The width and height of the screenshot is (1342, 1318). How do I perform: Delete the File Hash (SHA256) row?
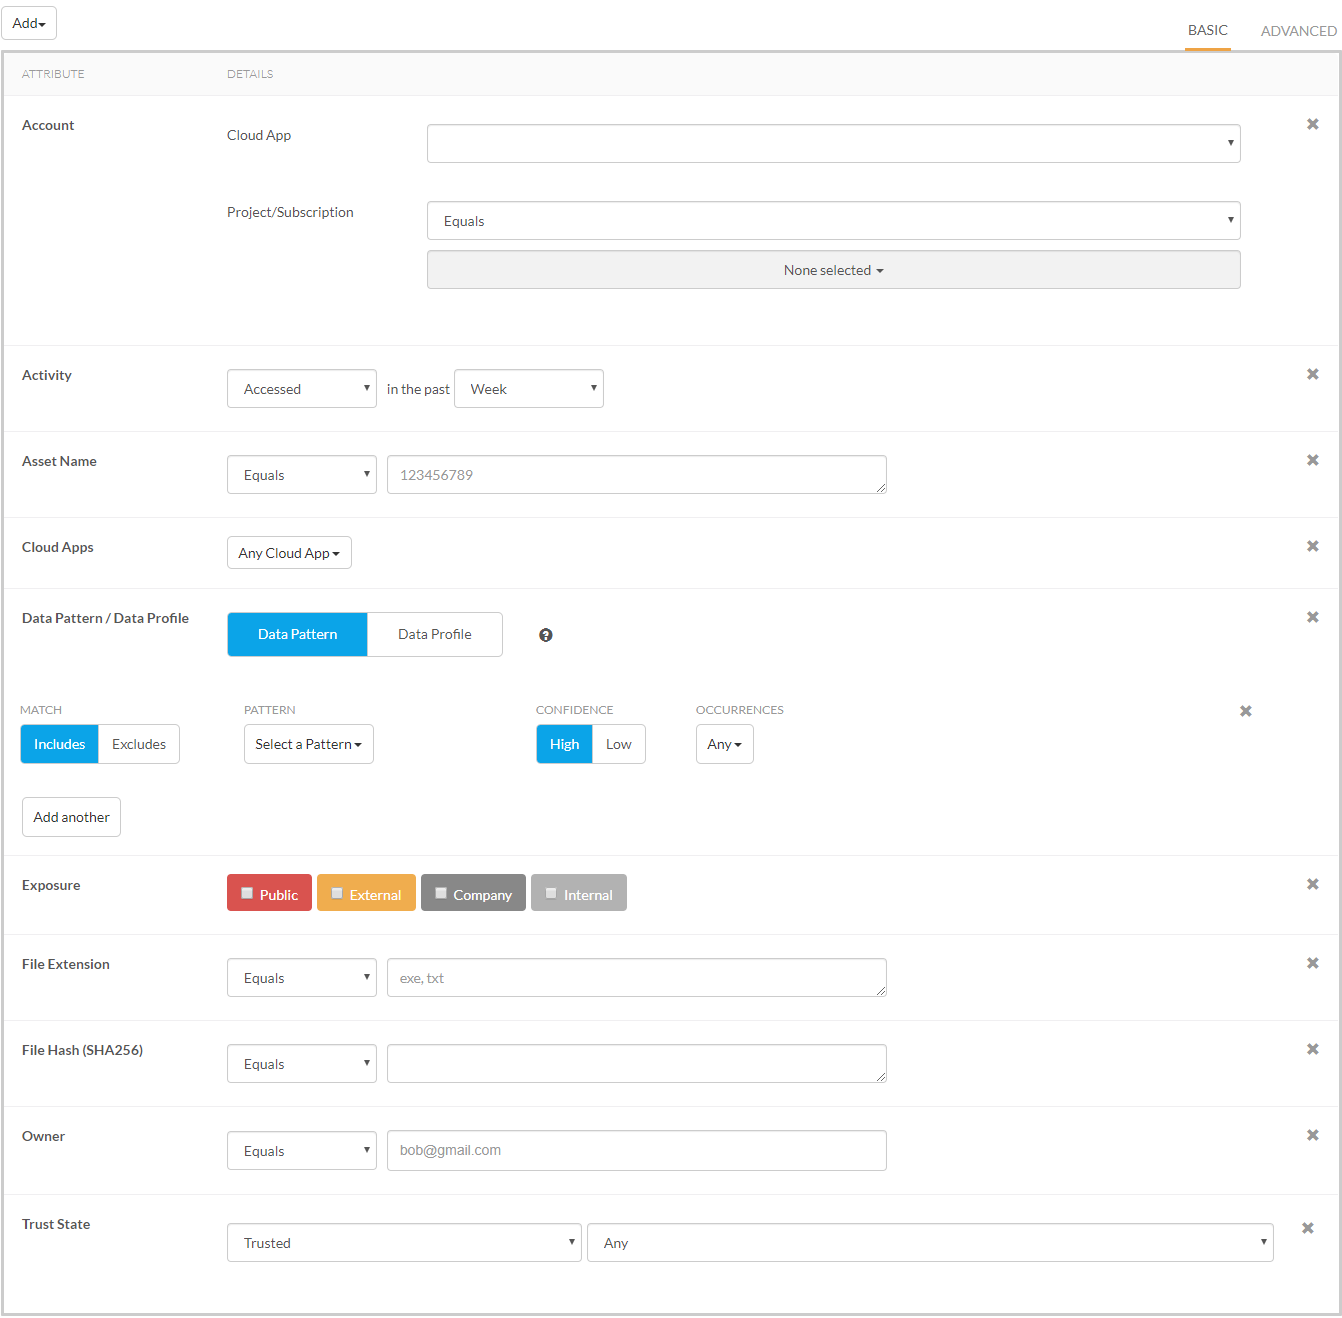[1312, 1049]
